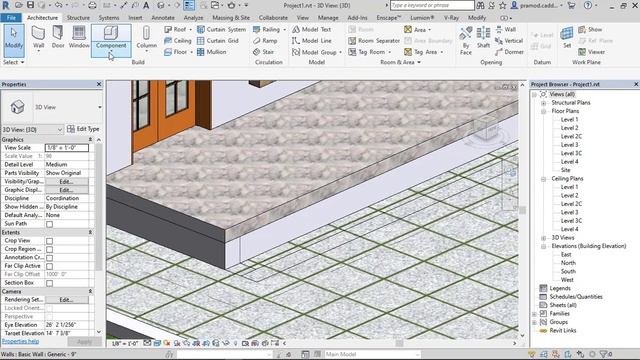Open the work plane Viewer
Screen dimensions: 640x360
click(592, 52)
